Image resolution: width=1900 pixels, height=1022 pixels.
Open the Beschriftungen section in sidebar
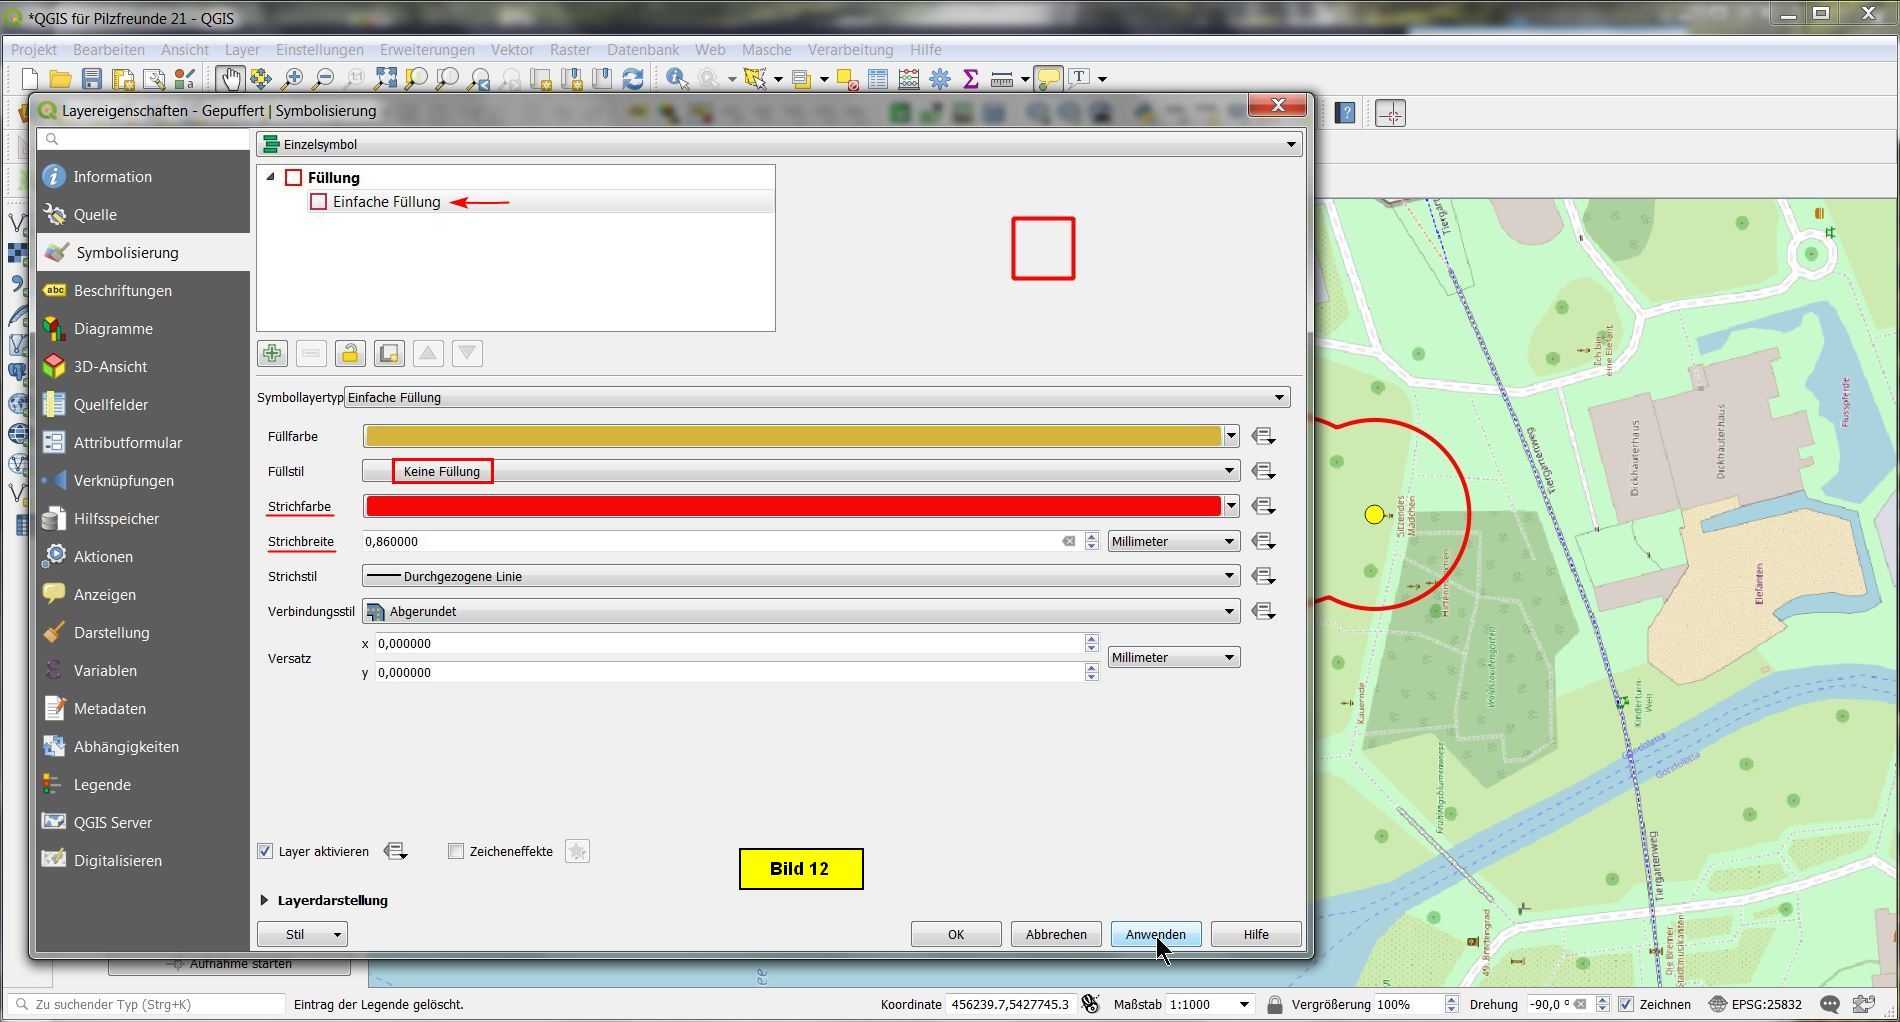pyautogui.click(x=122, y=291)
